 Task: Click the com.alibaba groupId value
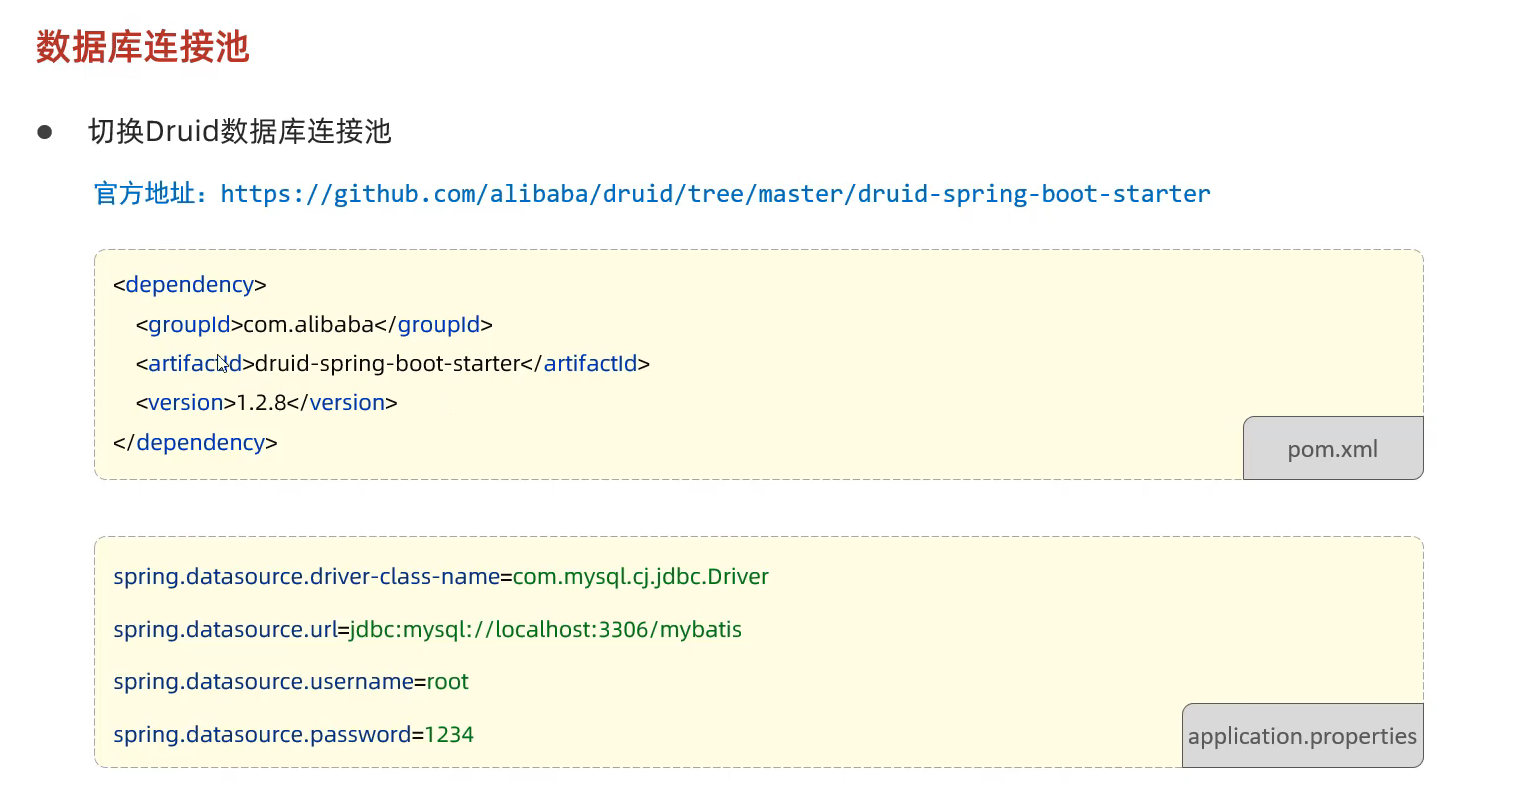click(308, 325)
